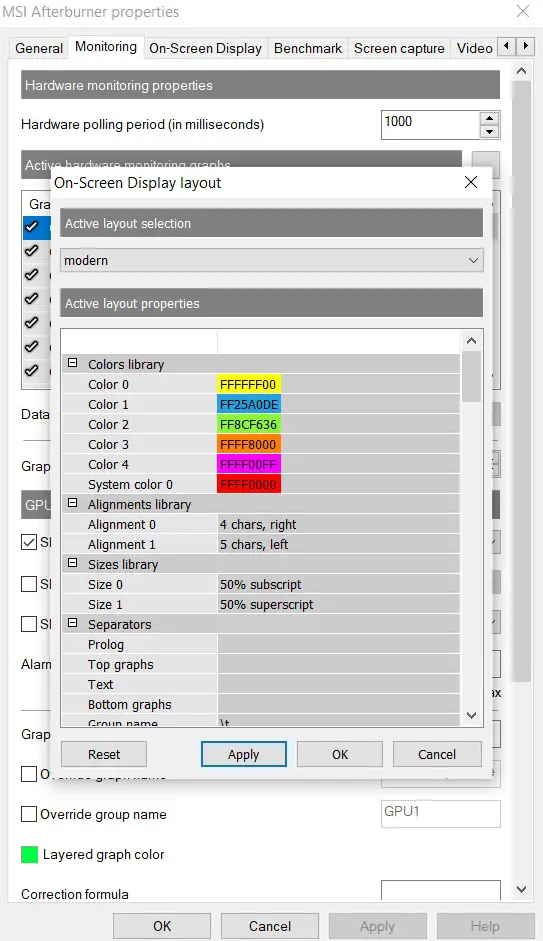Viewport: 543px width, 941px height.
Task: Click the hardware polling period field
Action: pyautogui.click(x=430, y=125)
